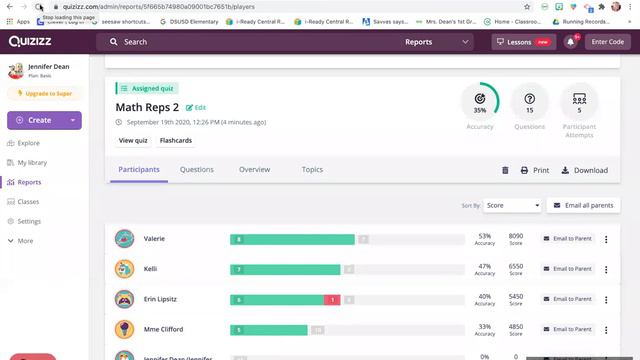Screen dimensions: 640x360
Task: Open more options for Mme Clifford
Action: tap(606, 330)
